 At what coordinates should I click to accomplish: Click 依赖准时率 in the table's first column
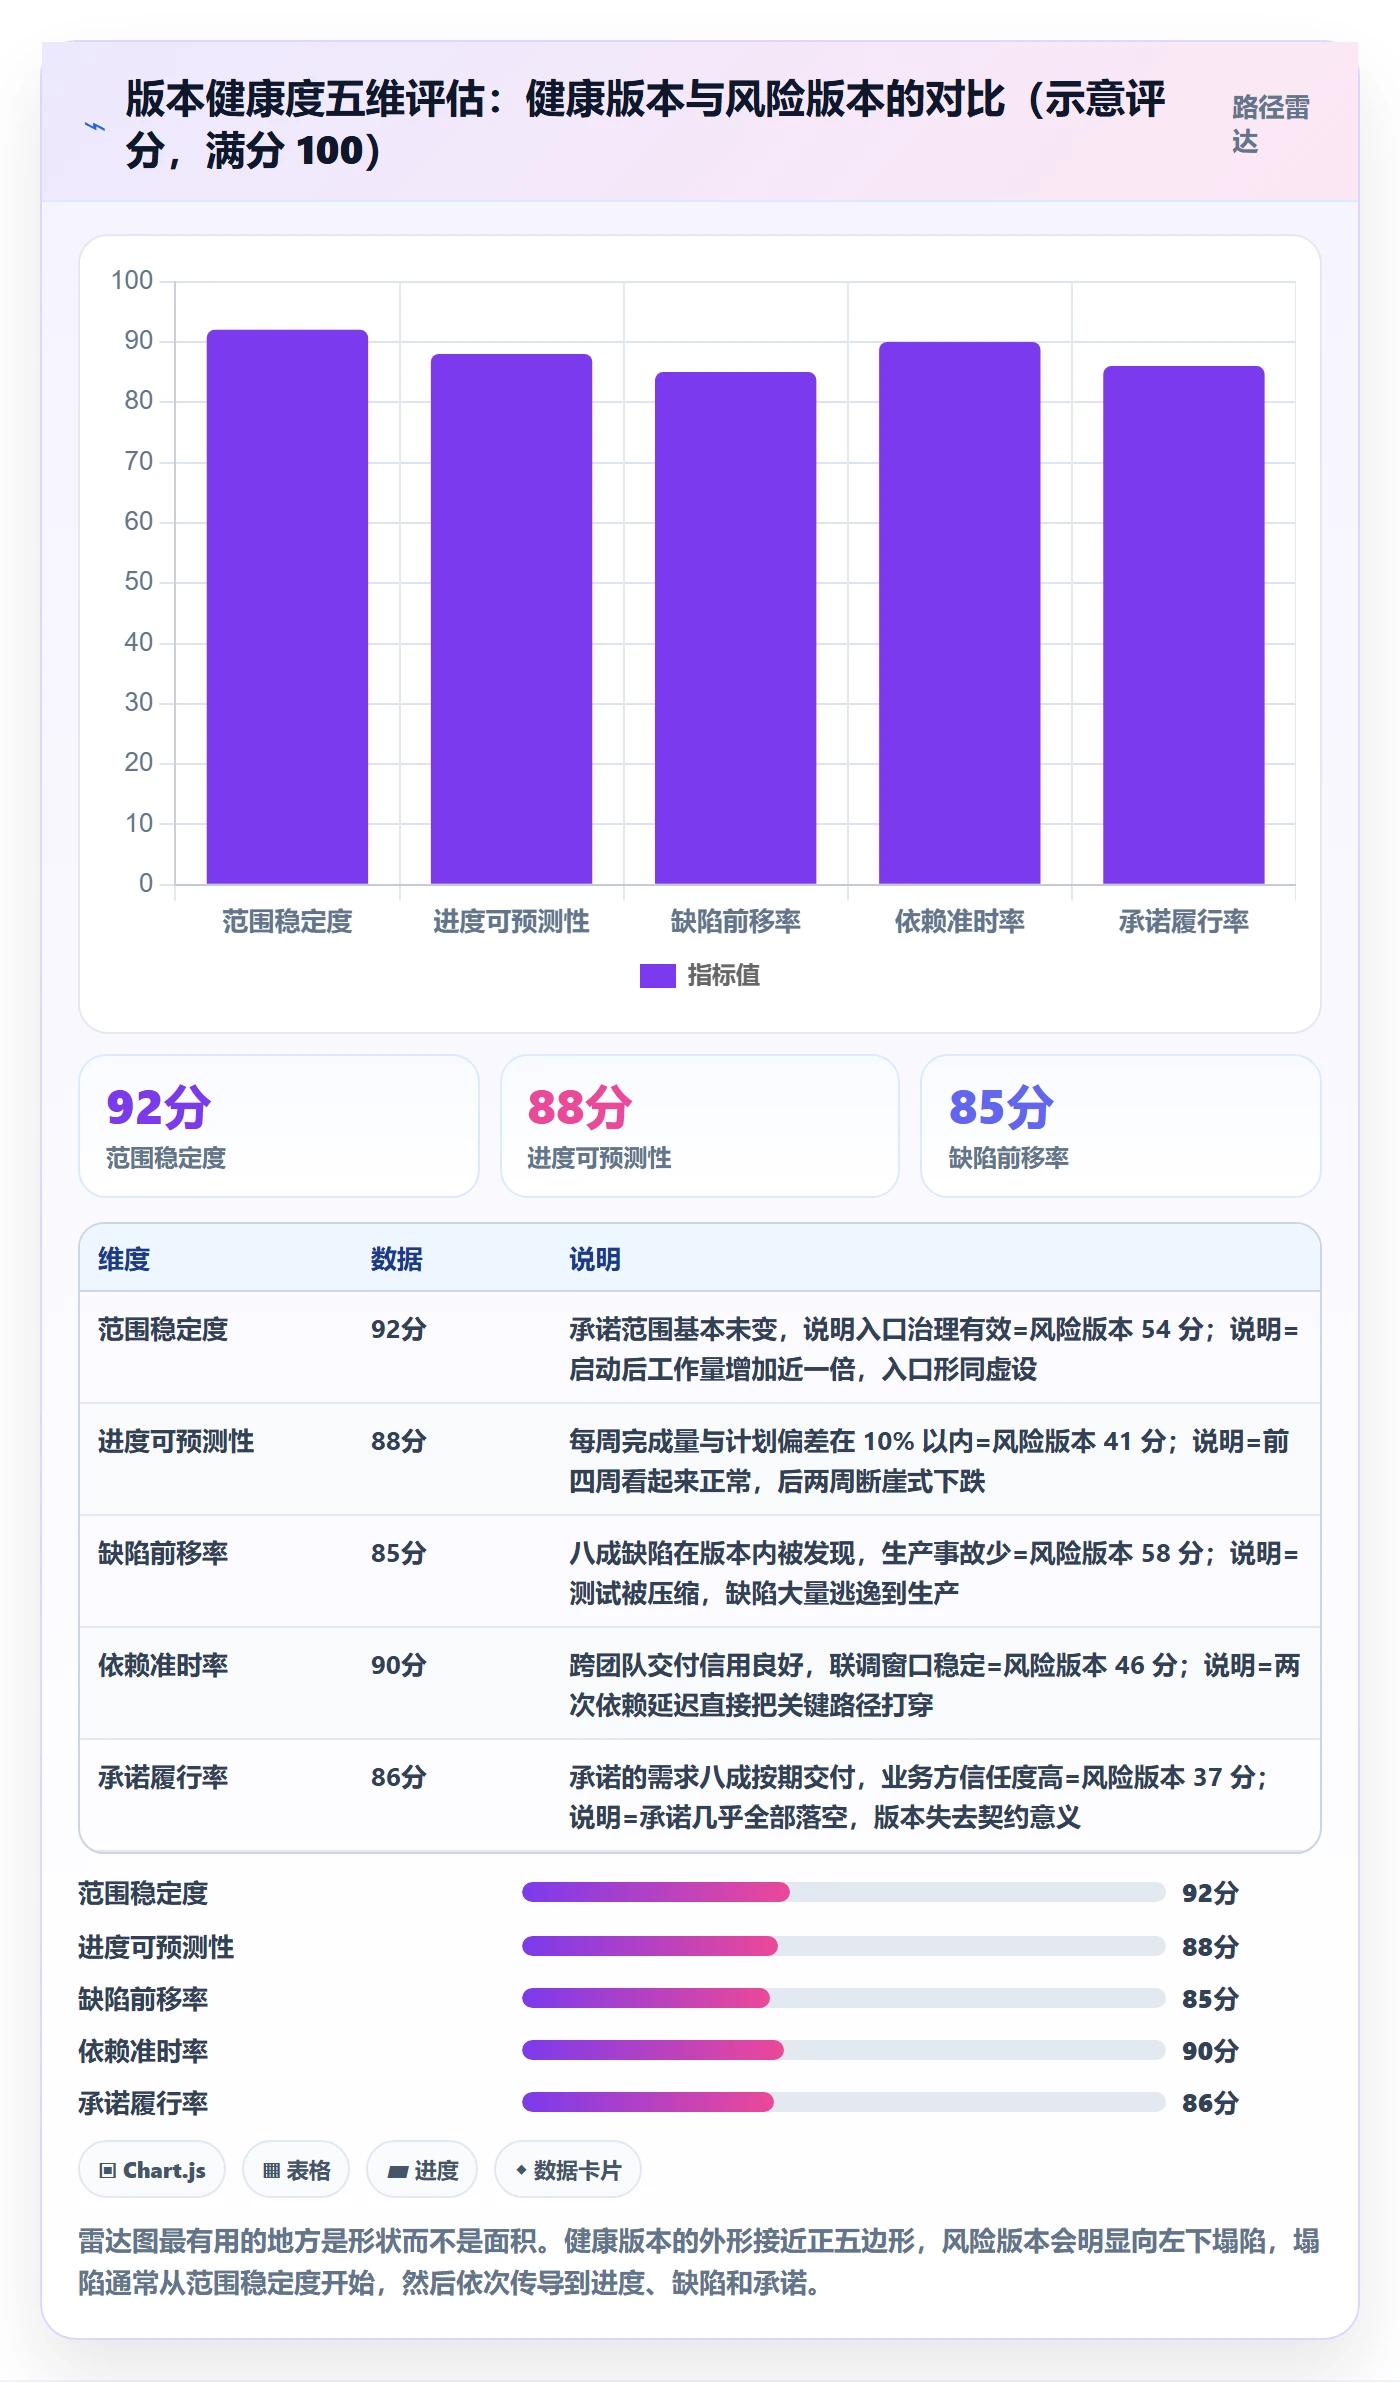(163, 1665)
